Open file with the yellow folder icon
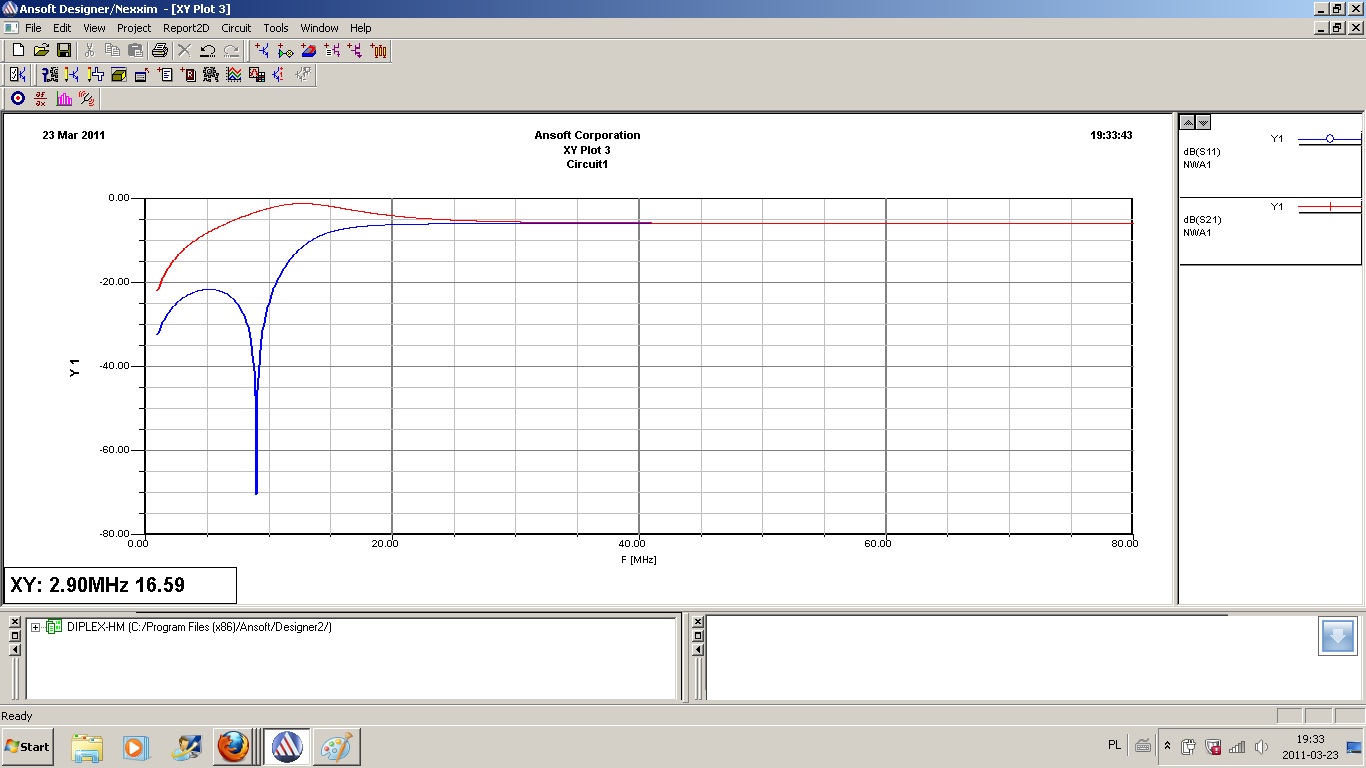 (x=41, y=50)
